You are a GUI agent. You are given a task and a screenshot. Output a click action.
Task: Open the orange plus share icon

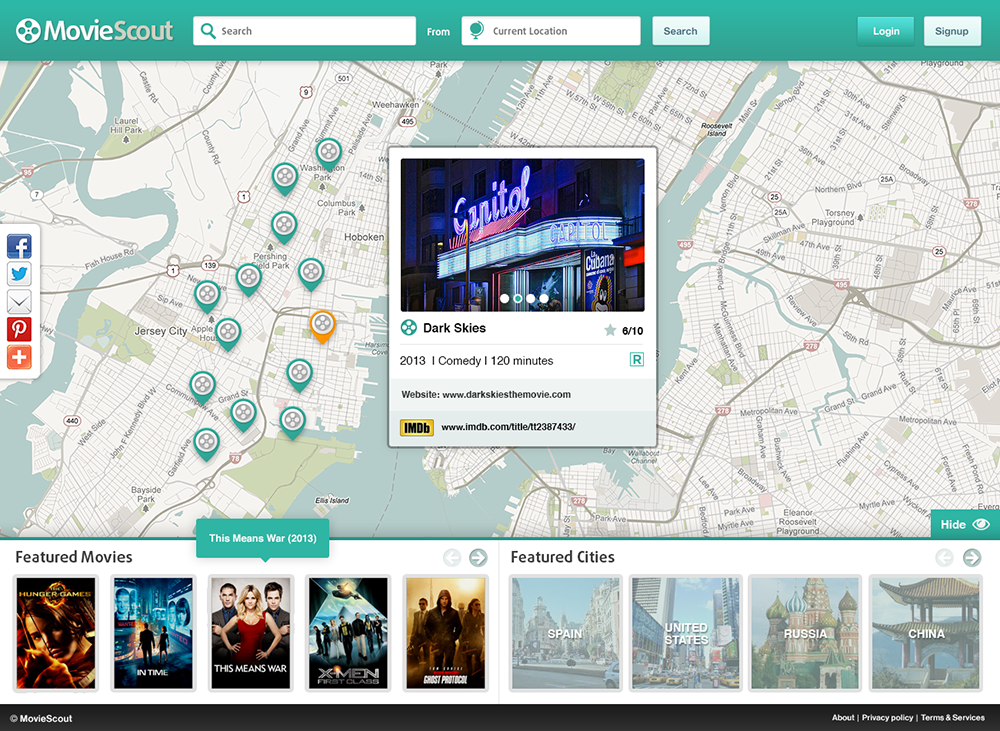(x=19, y=357)
